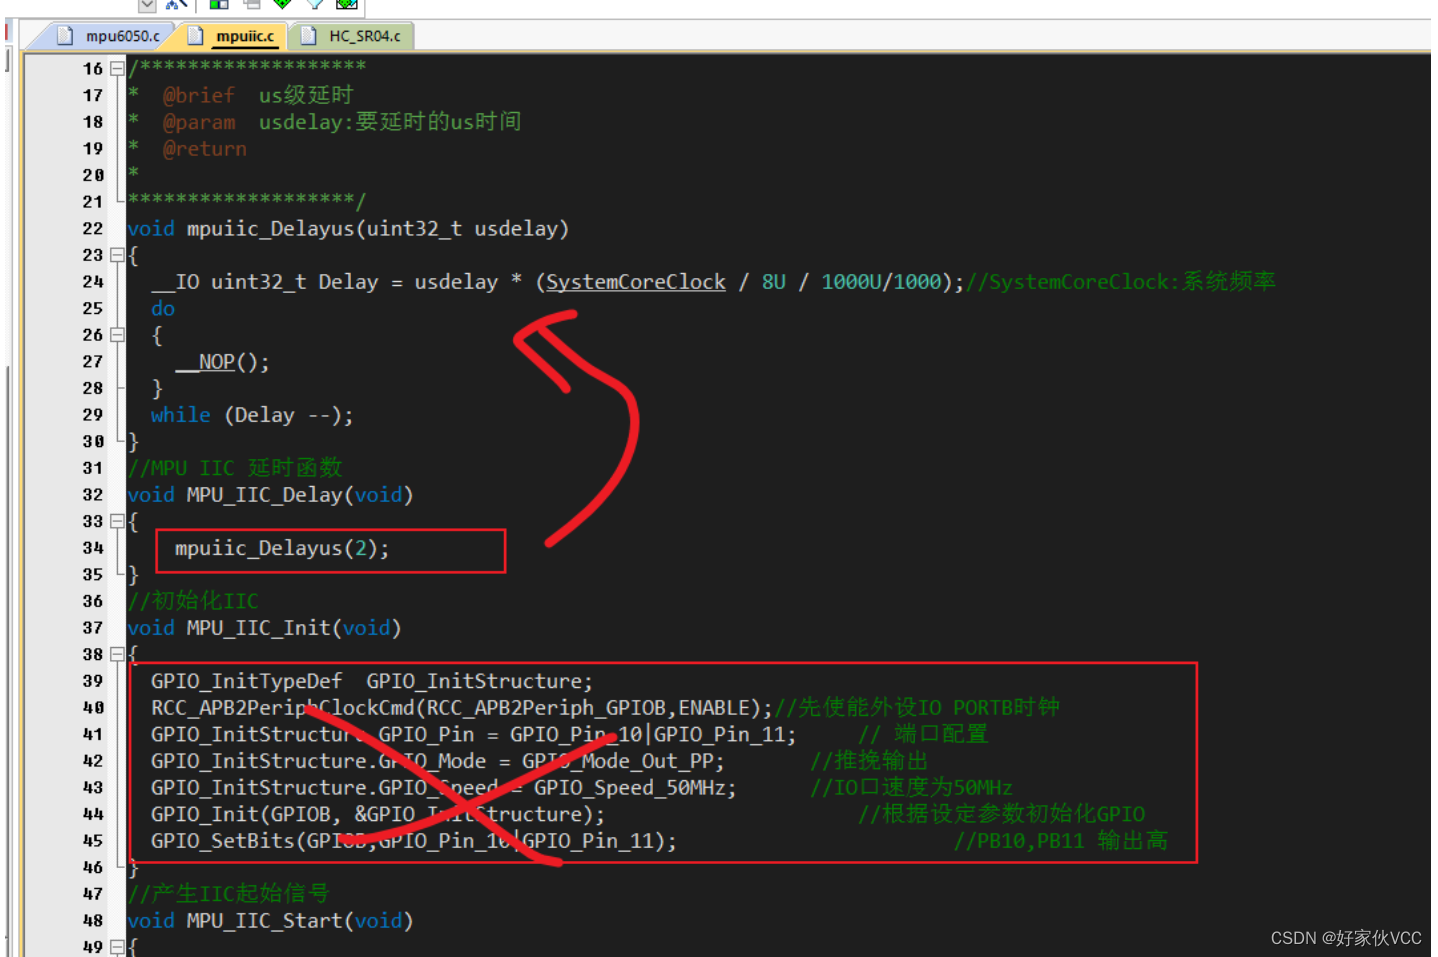Click 'void MPU_IIC_Start(void)' declaration
This screenshot has height=957, width=1438.
coord(270,921)
